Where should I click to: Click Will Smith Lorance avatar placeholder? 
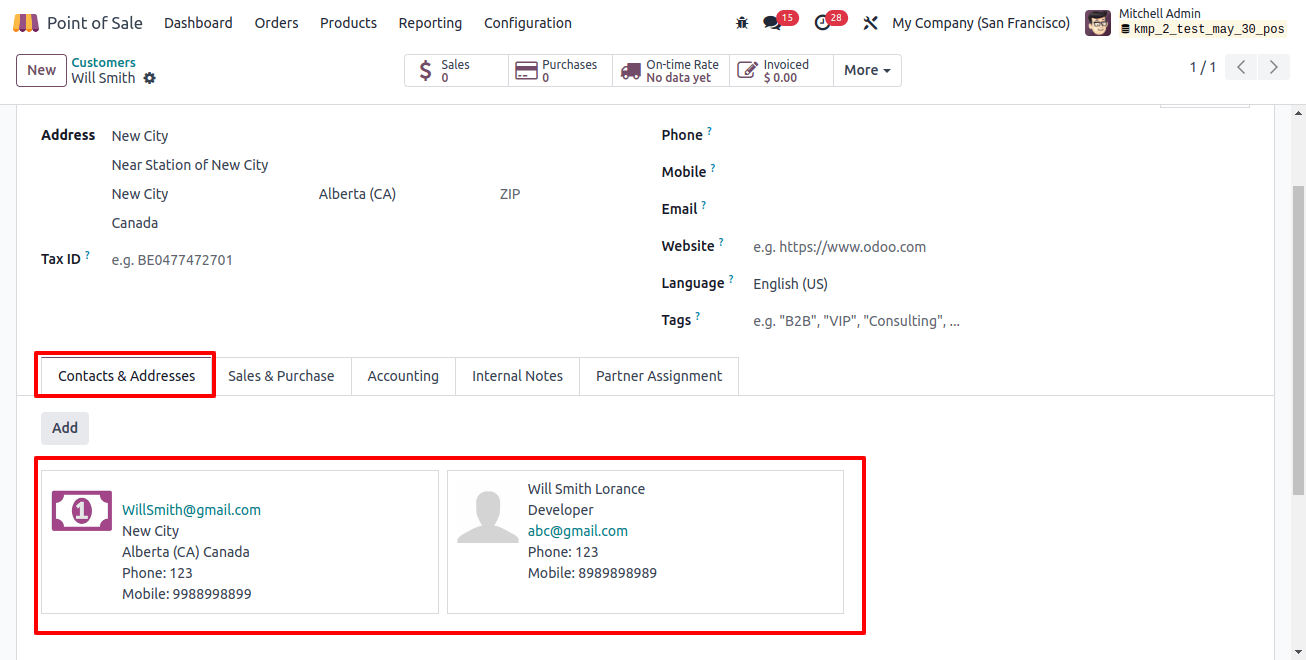[x=488, y=517]
